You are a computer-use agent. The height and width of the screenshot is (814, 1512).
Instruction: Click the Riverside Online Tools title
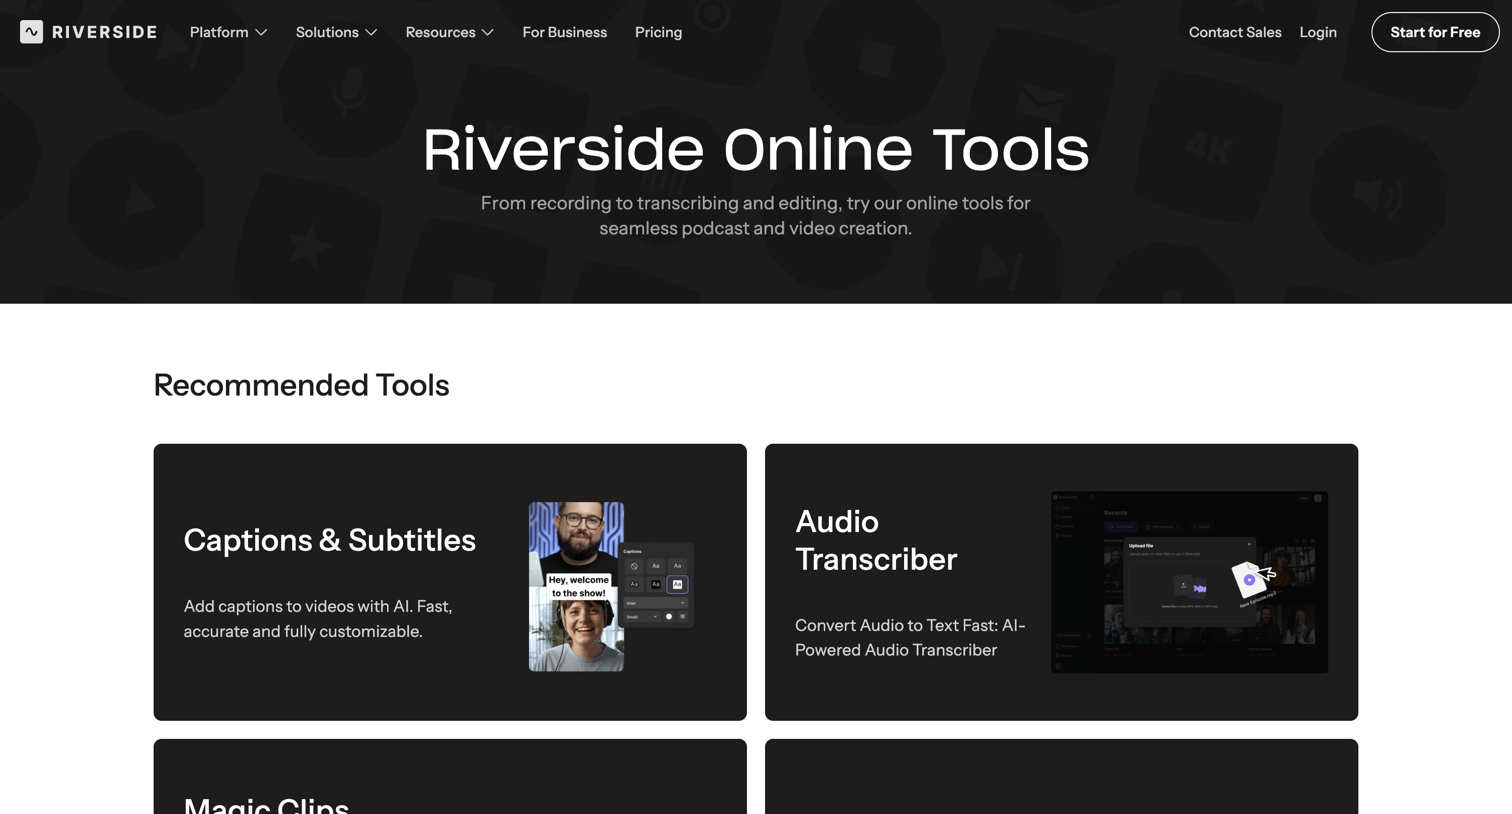click(756, 150)
